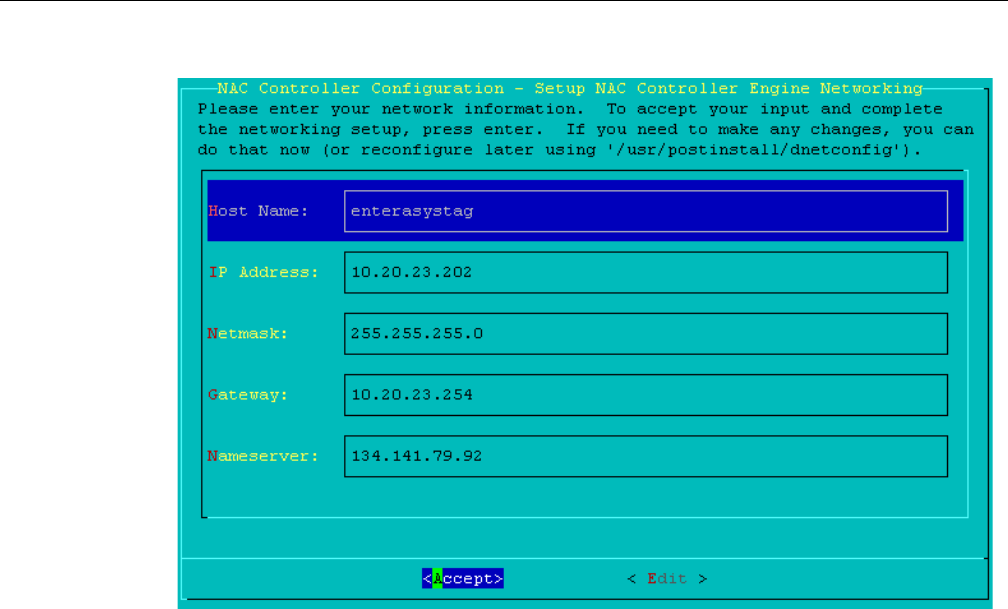Image resolution: width=1008 pixels, height=609 pixels.
Task: Click the Nameserver label
Action: pos(264,457)
